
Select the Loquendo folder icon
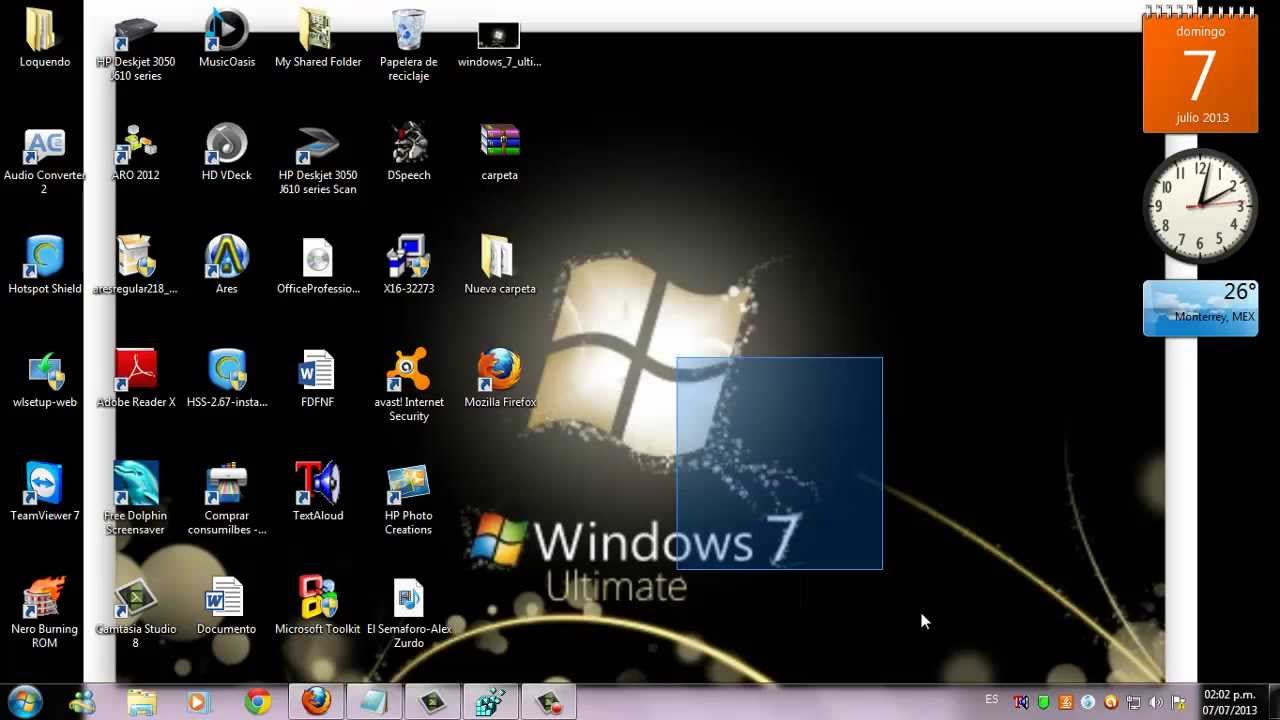pos(44,38)
